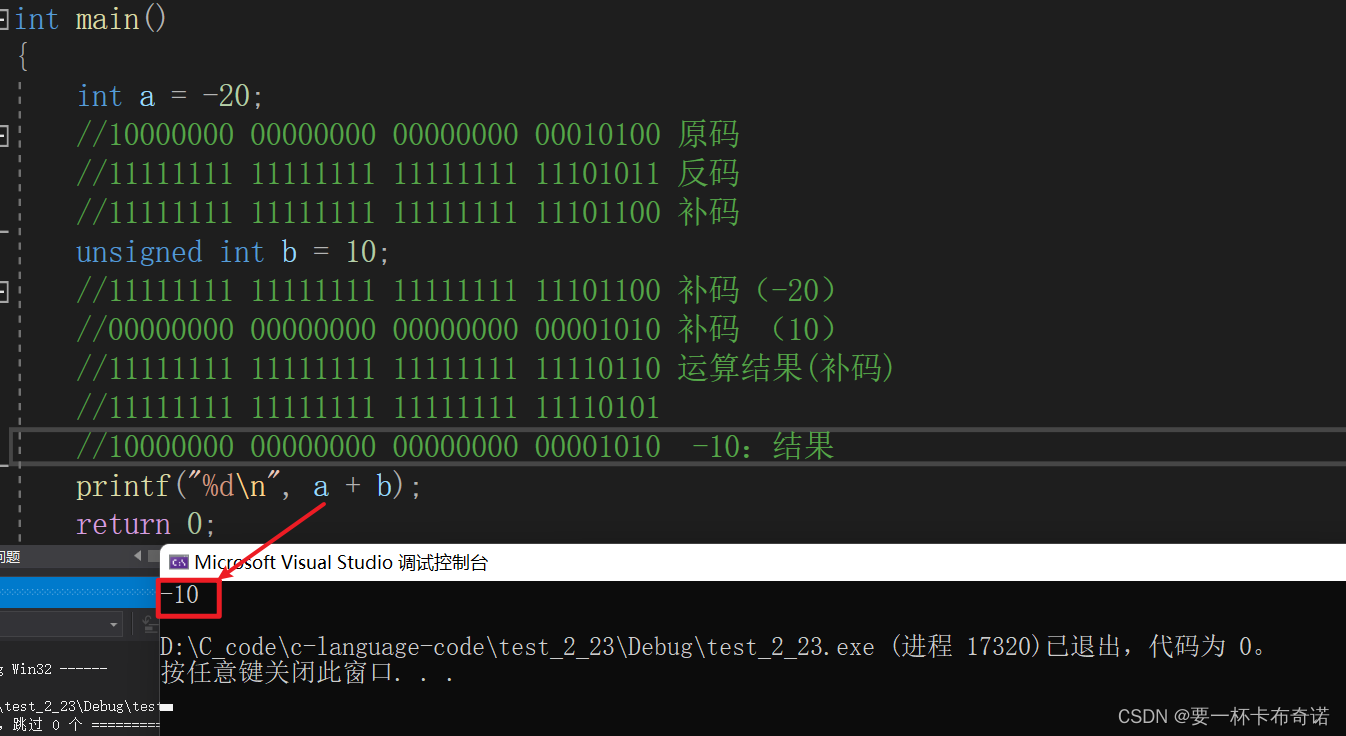Click the 'return 0;' line
The width and height of the screenshot is (1346, 736).
[x=146, y=524]
